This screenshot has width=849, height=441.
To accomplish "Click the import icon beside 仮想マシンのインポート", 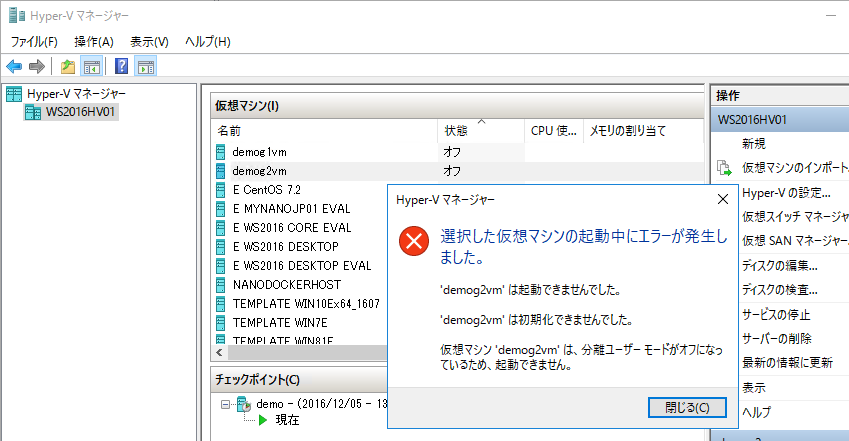I will [724, 168].
